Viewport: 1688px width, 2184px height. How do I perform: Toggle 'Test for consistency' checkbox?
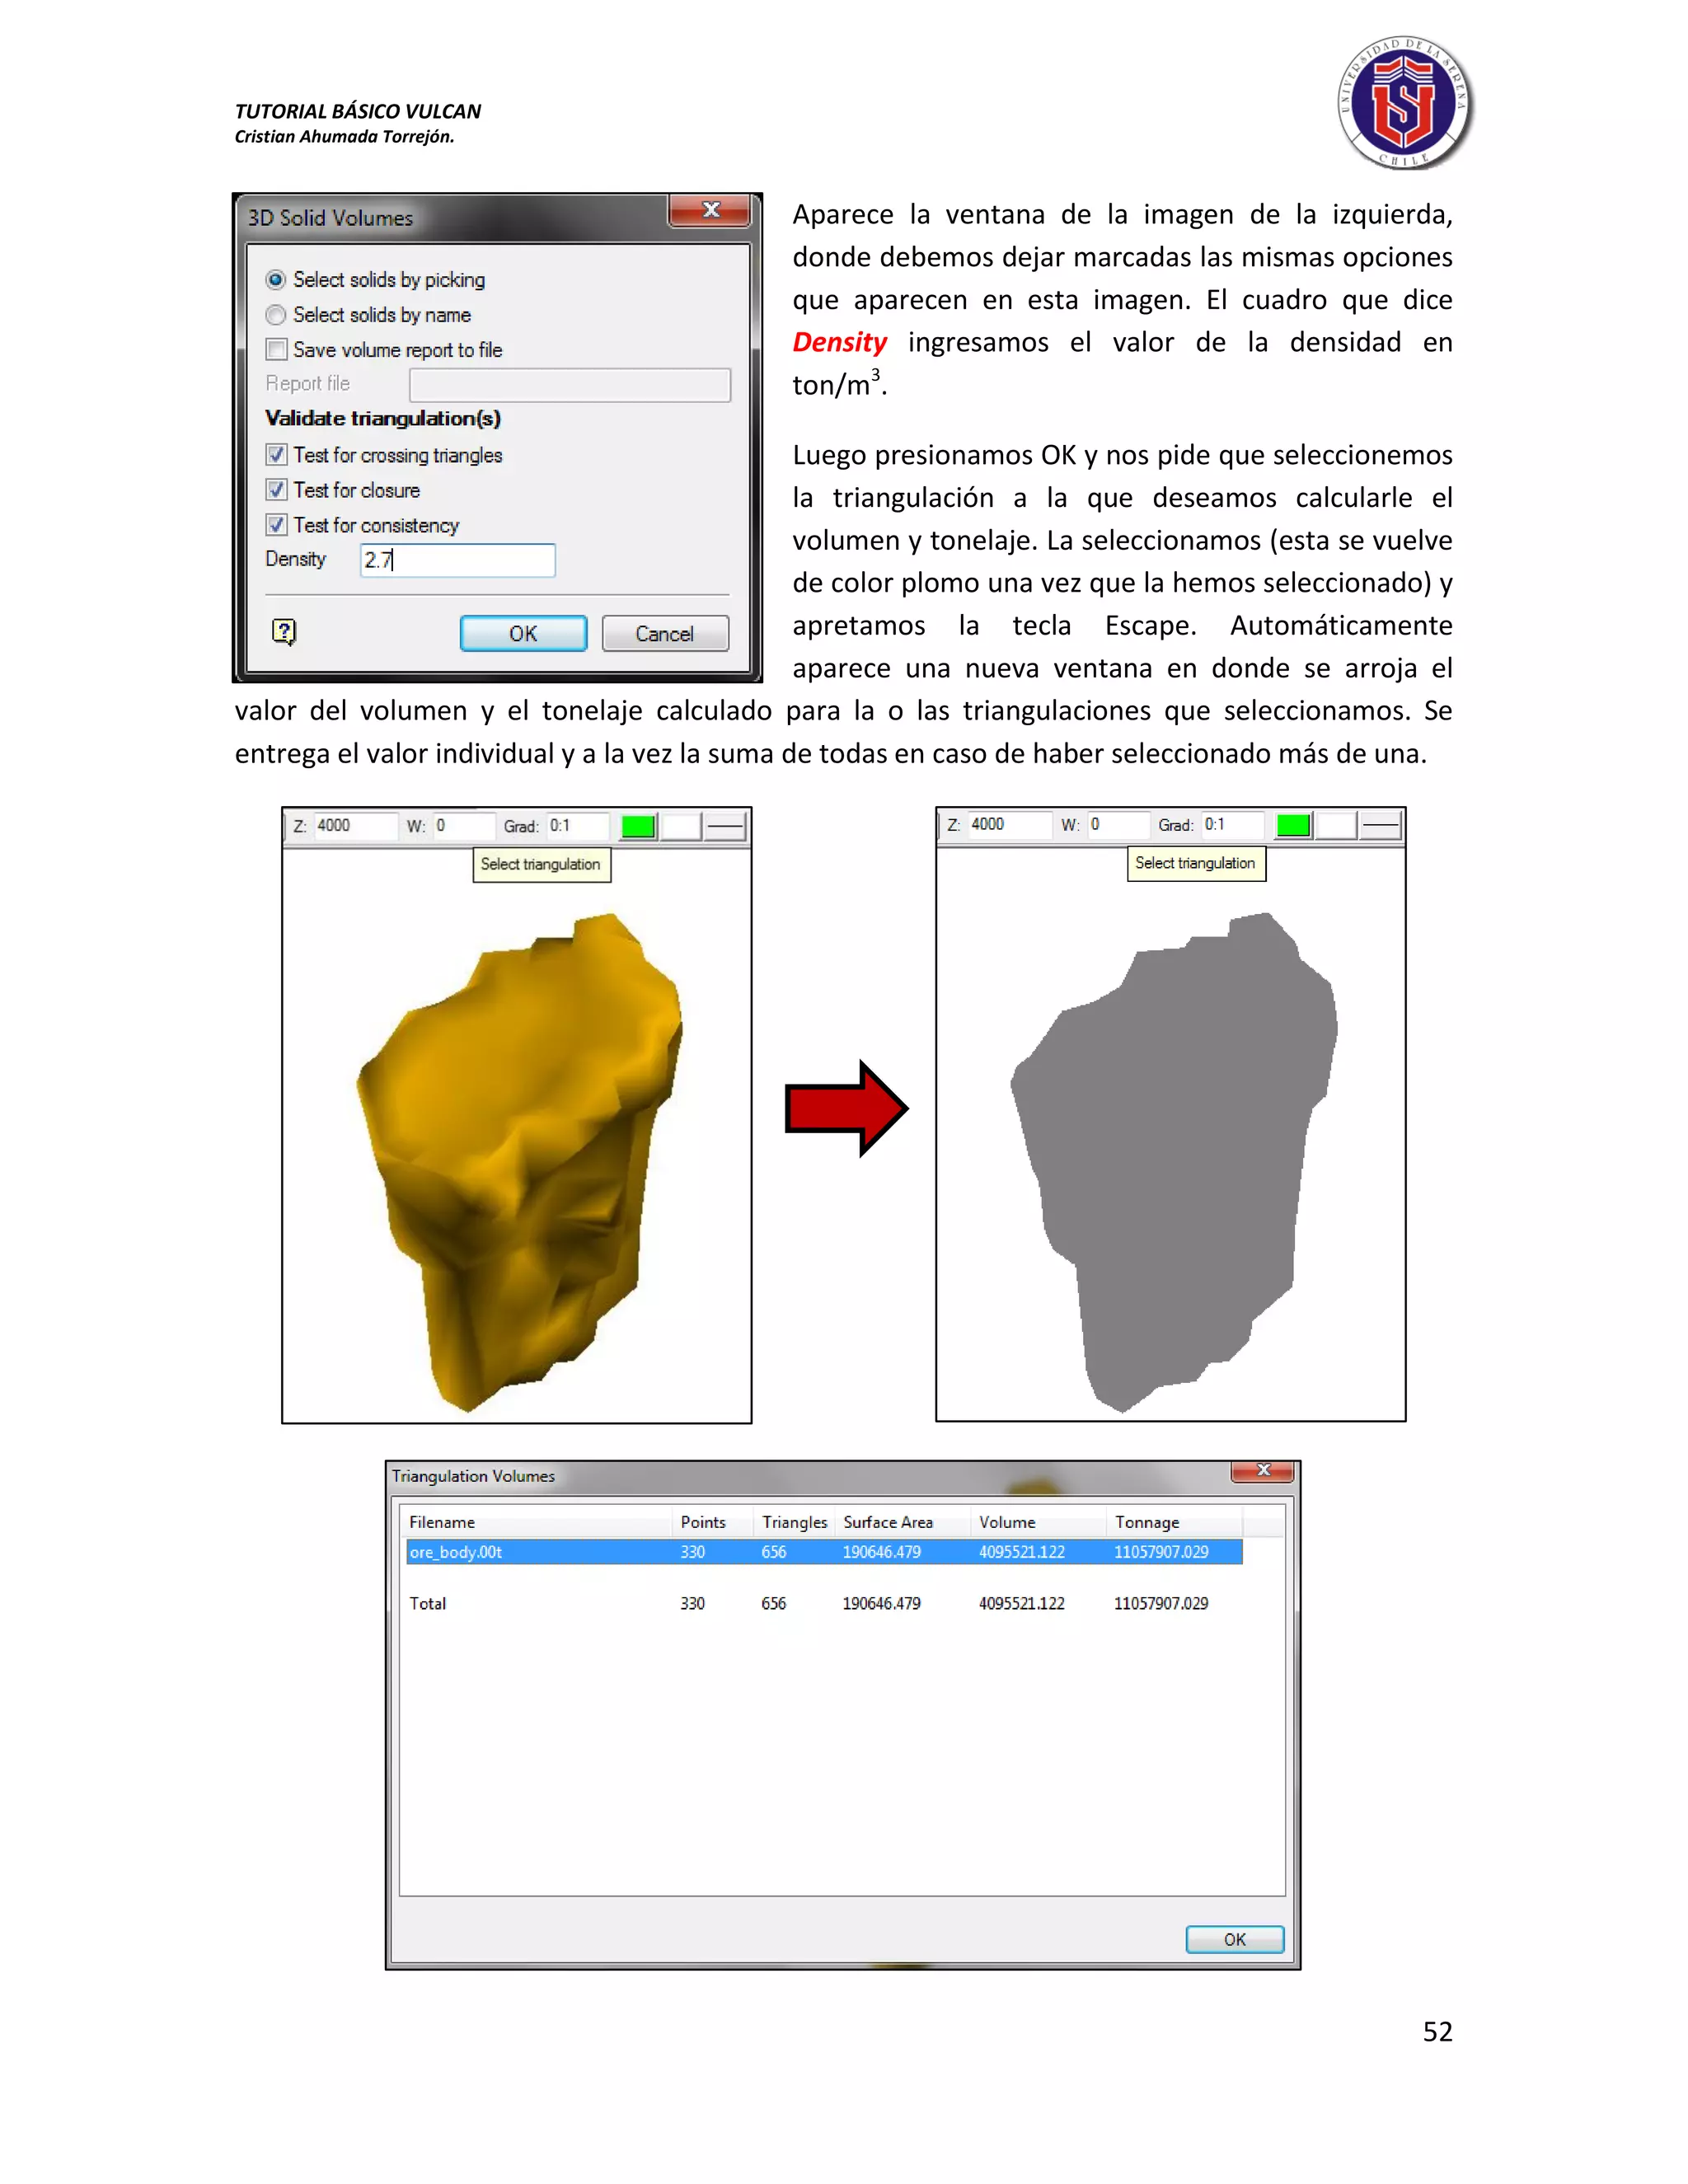click(276, 525)
